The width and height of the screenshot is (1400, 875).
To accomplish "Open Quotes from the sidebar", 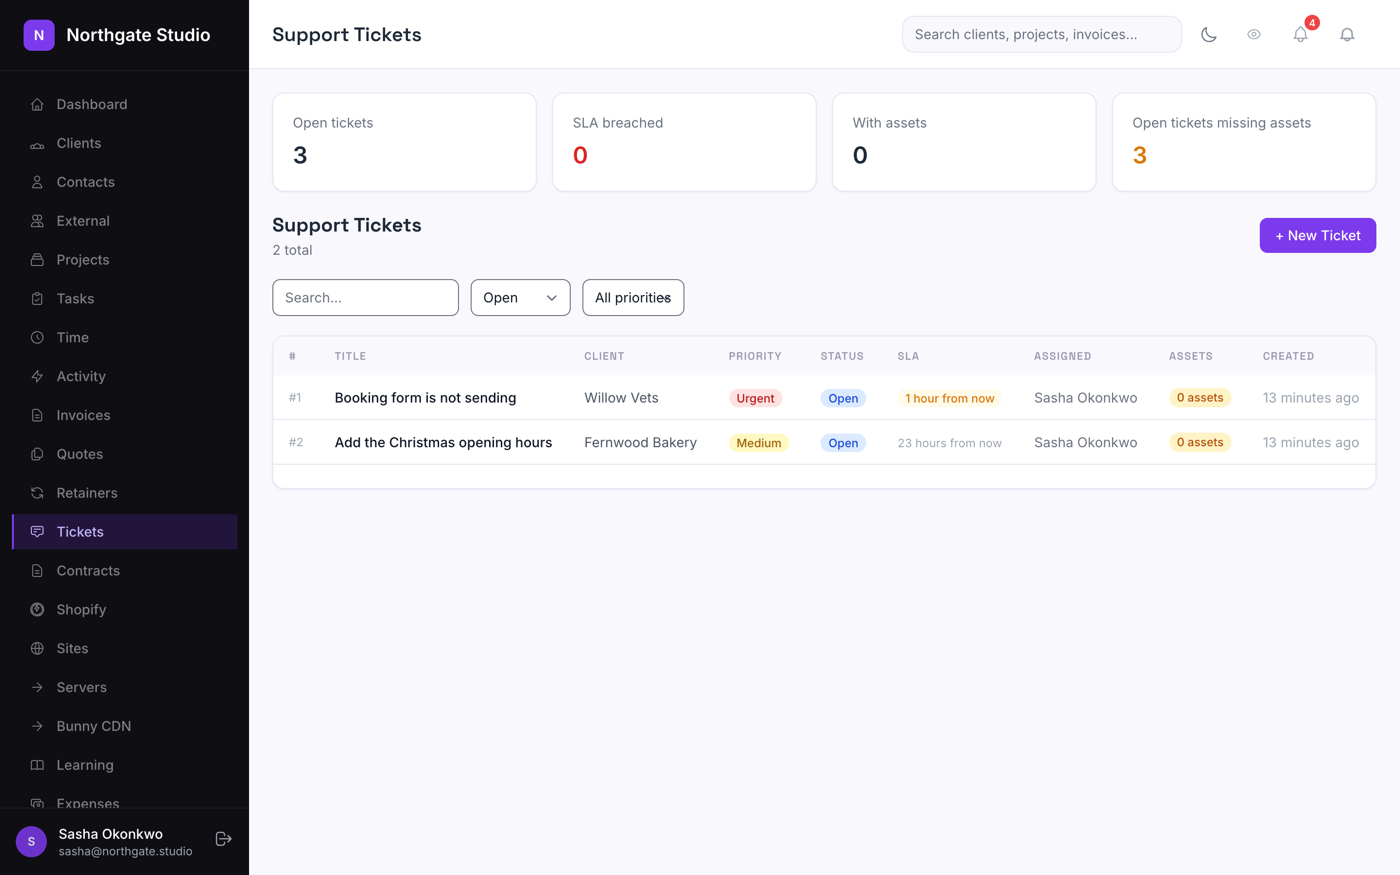I will click(x=125, y=454).
